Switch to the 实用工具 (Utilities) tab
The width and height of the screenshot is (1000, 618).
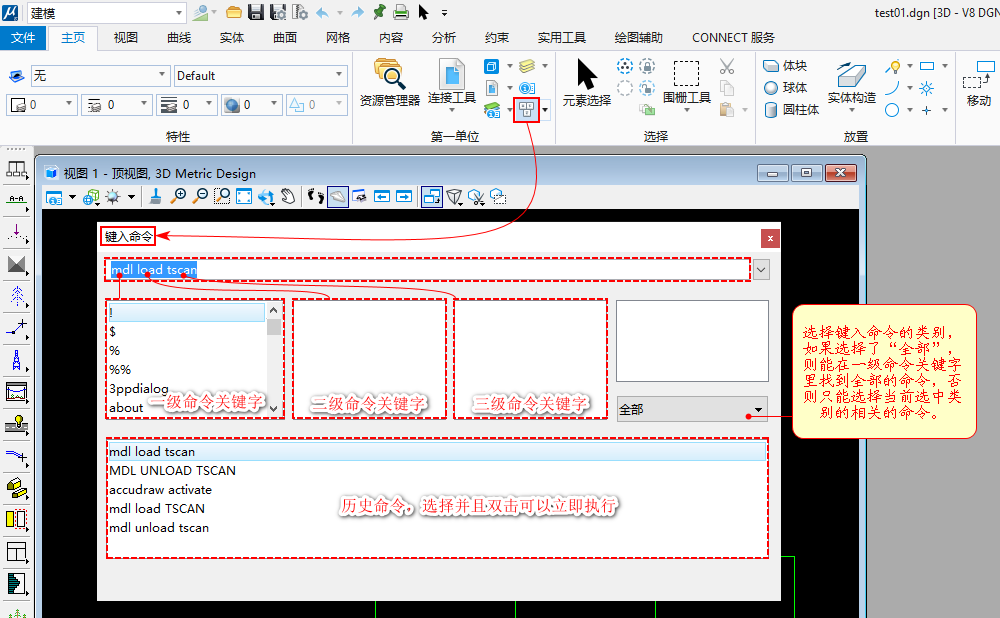point(561,38)
